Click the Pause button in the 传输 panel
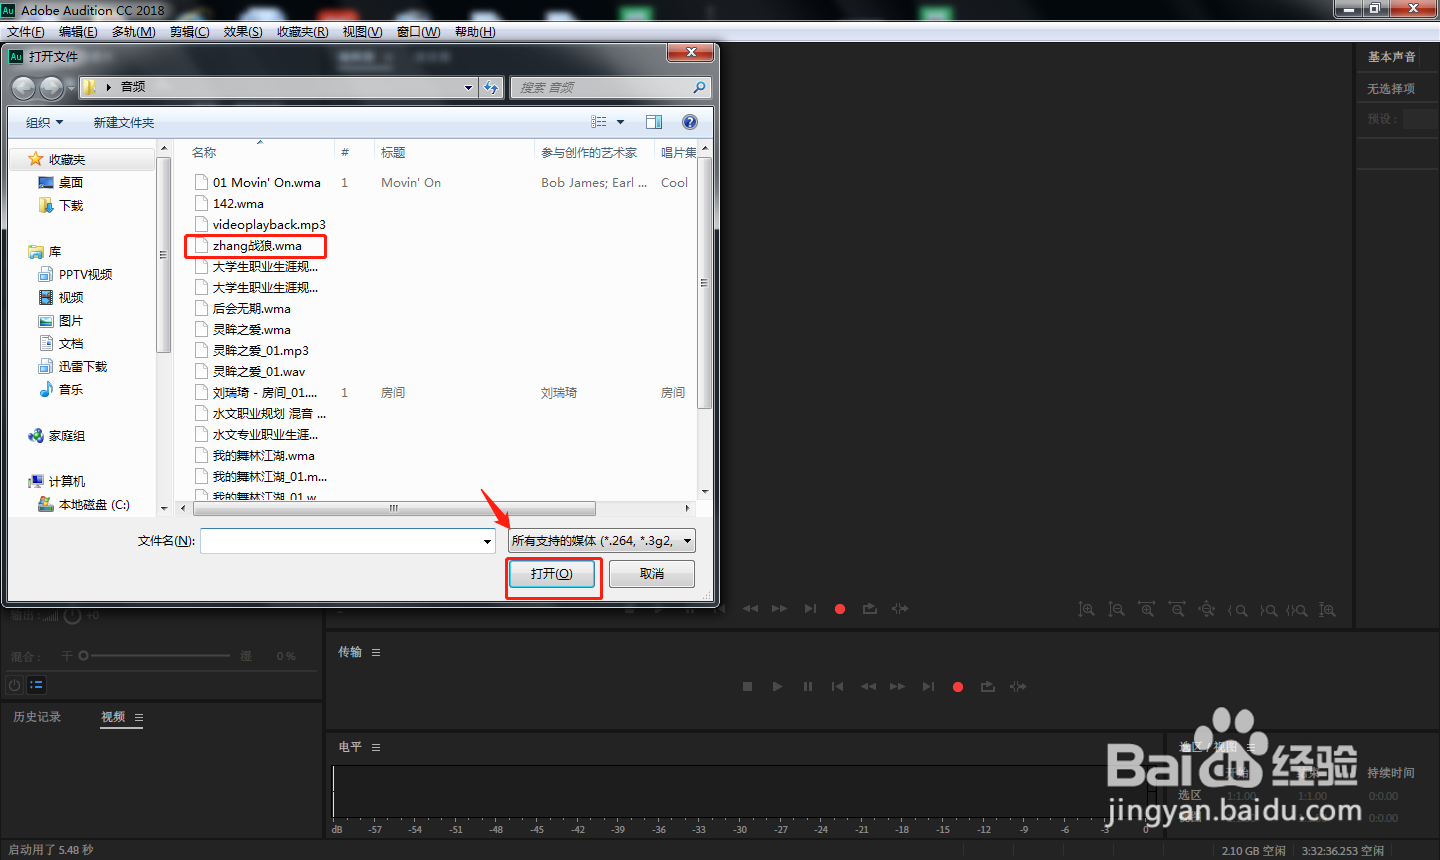 pos(808,687)
